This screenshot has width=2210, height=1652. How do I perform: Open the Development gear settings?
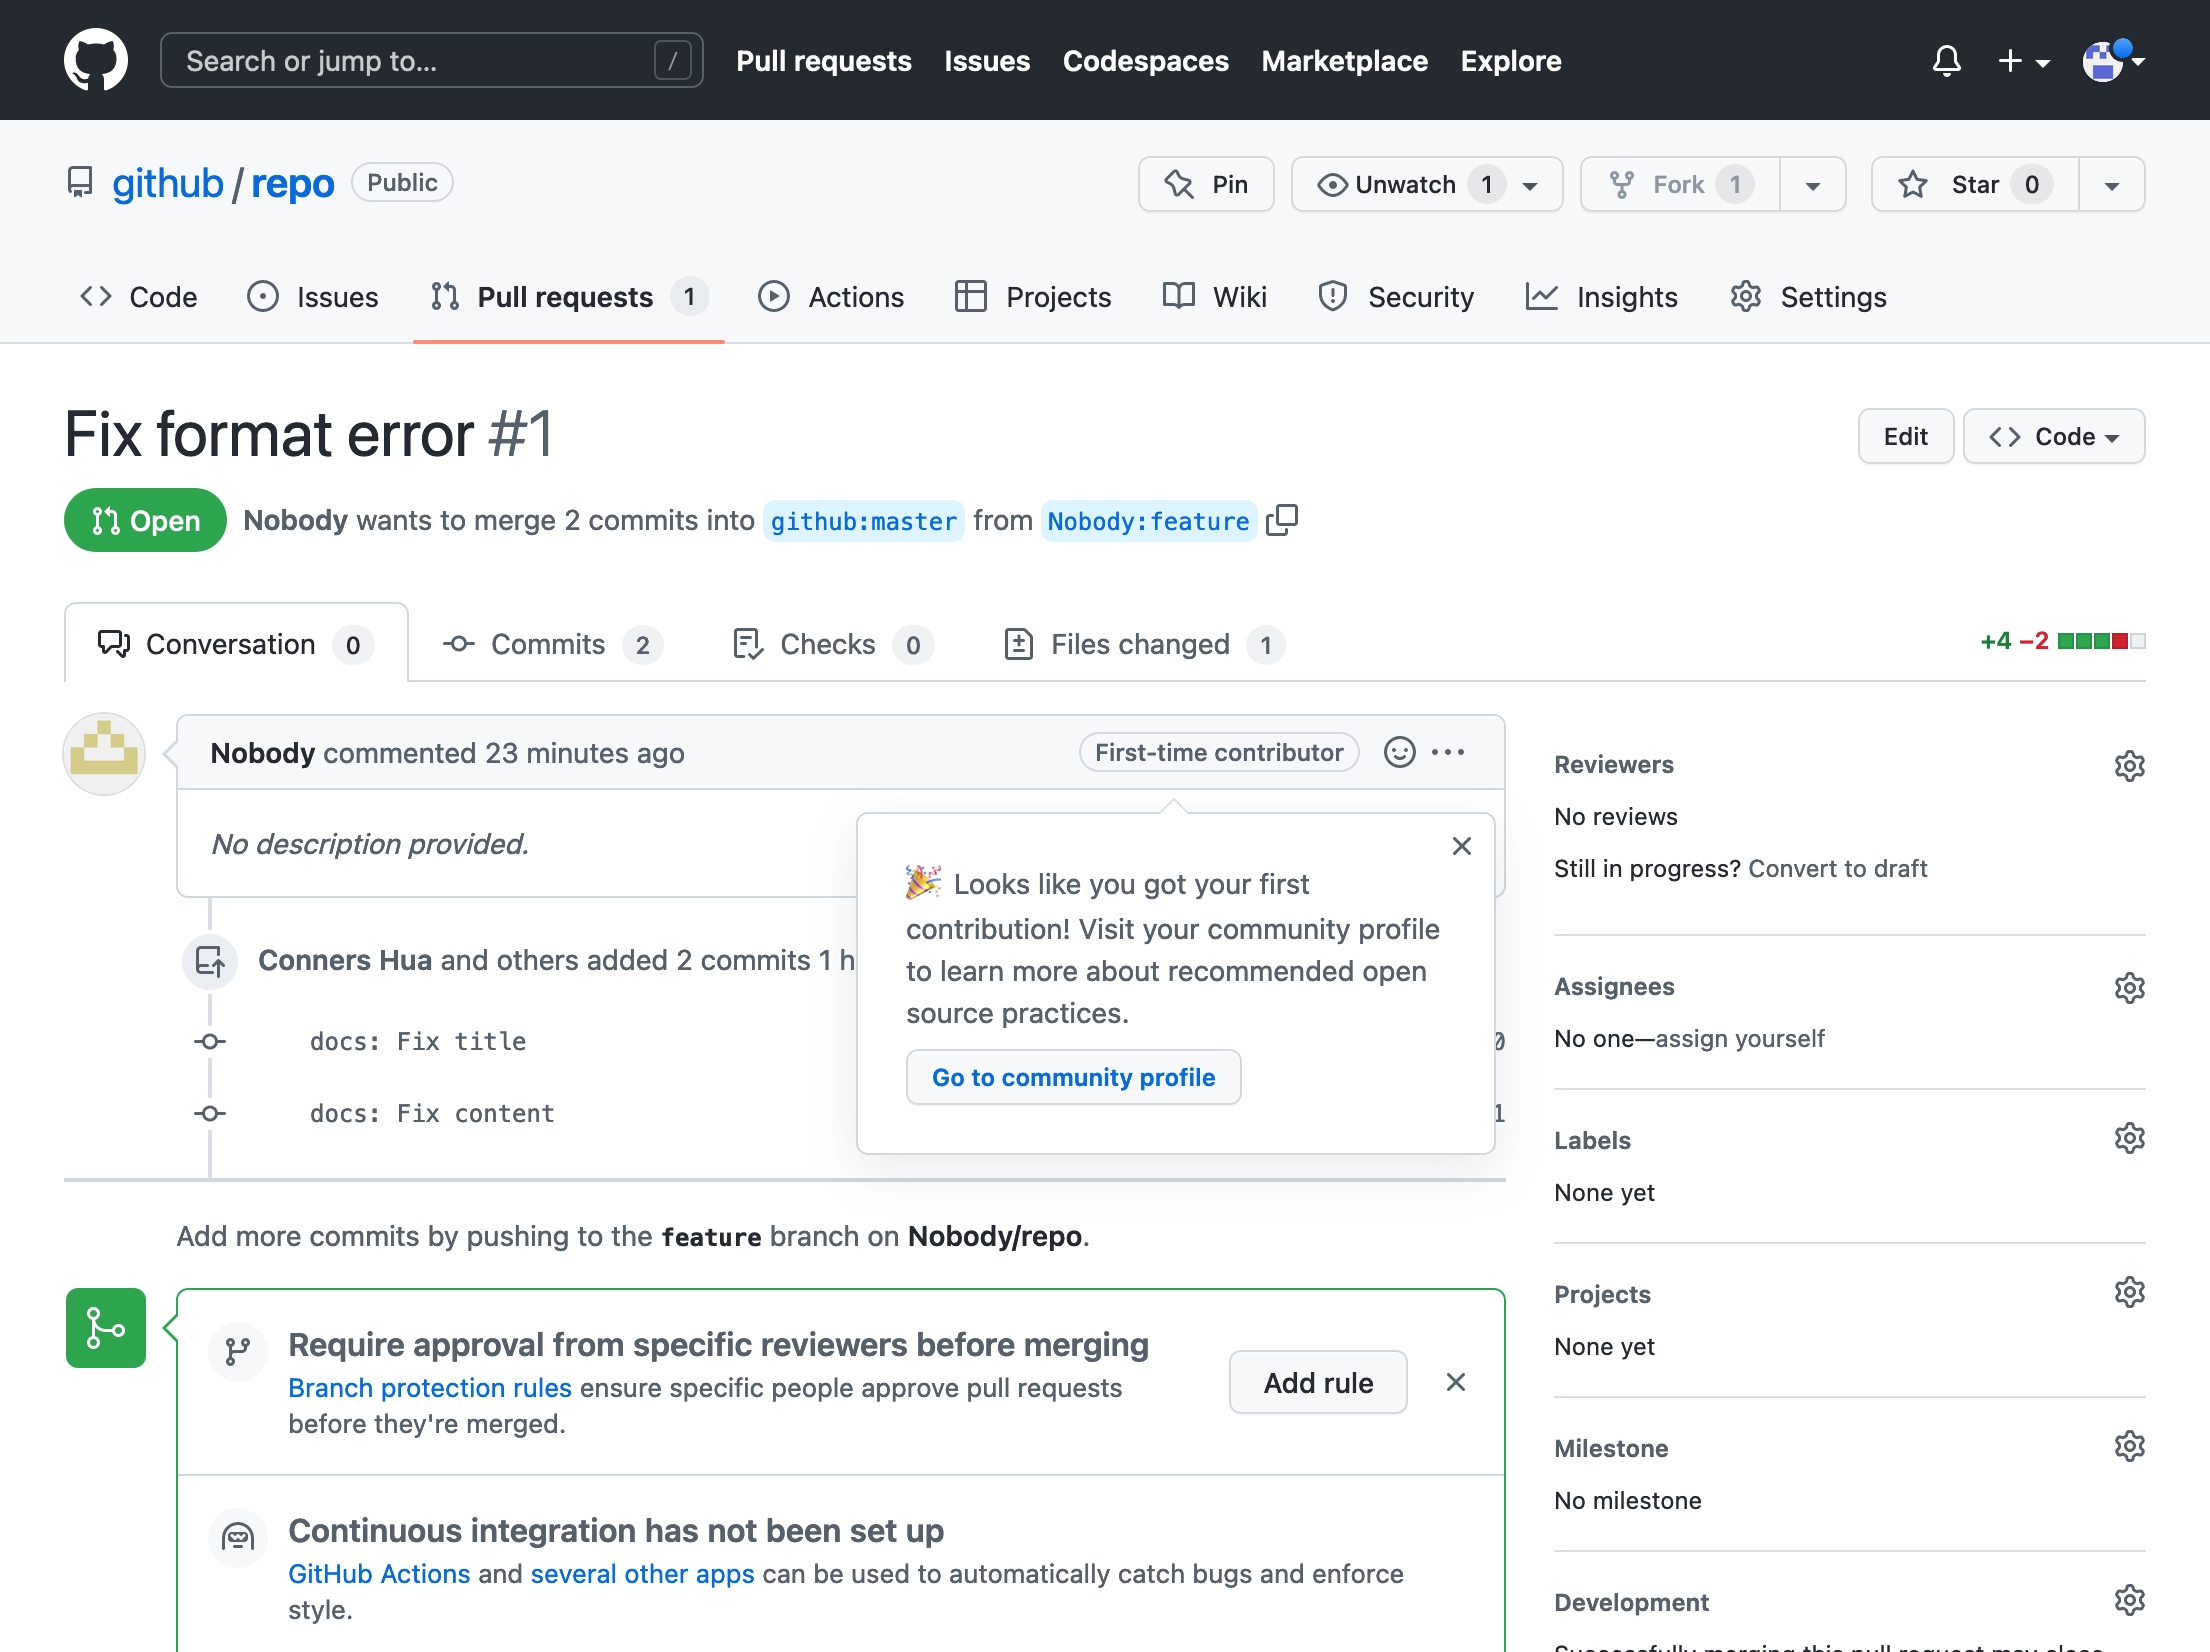coord(2129,1600)
